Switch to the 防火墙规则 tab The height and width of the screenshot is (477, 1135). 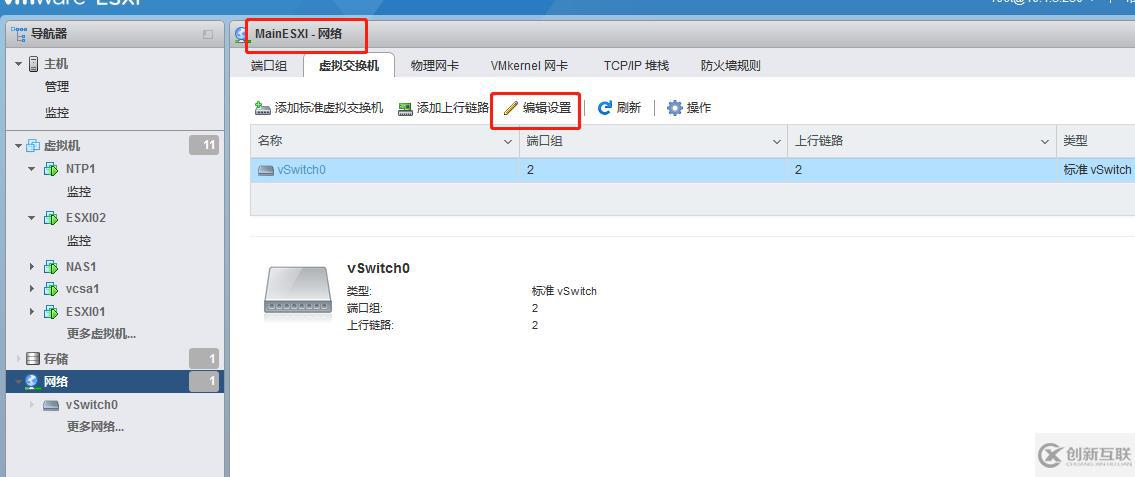point(730,65)
